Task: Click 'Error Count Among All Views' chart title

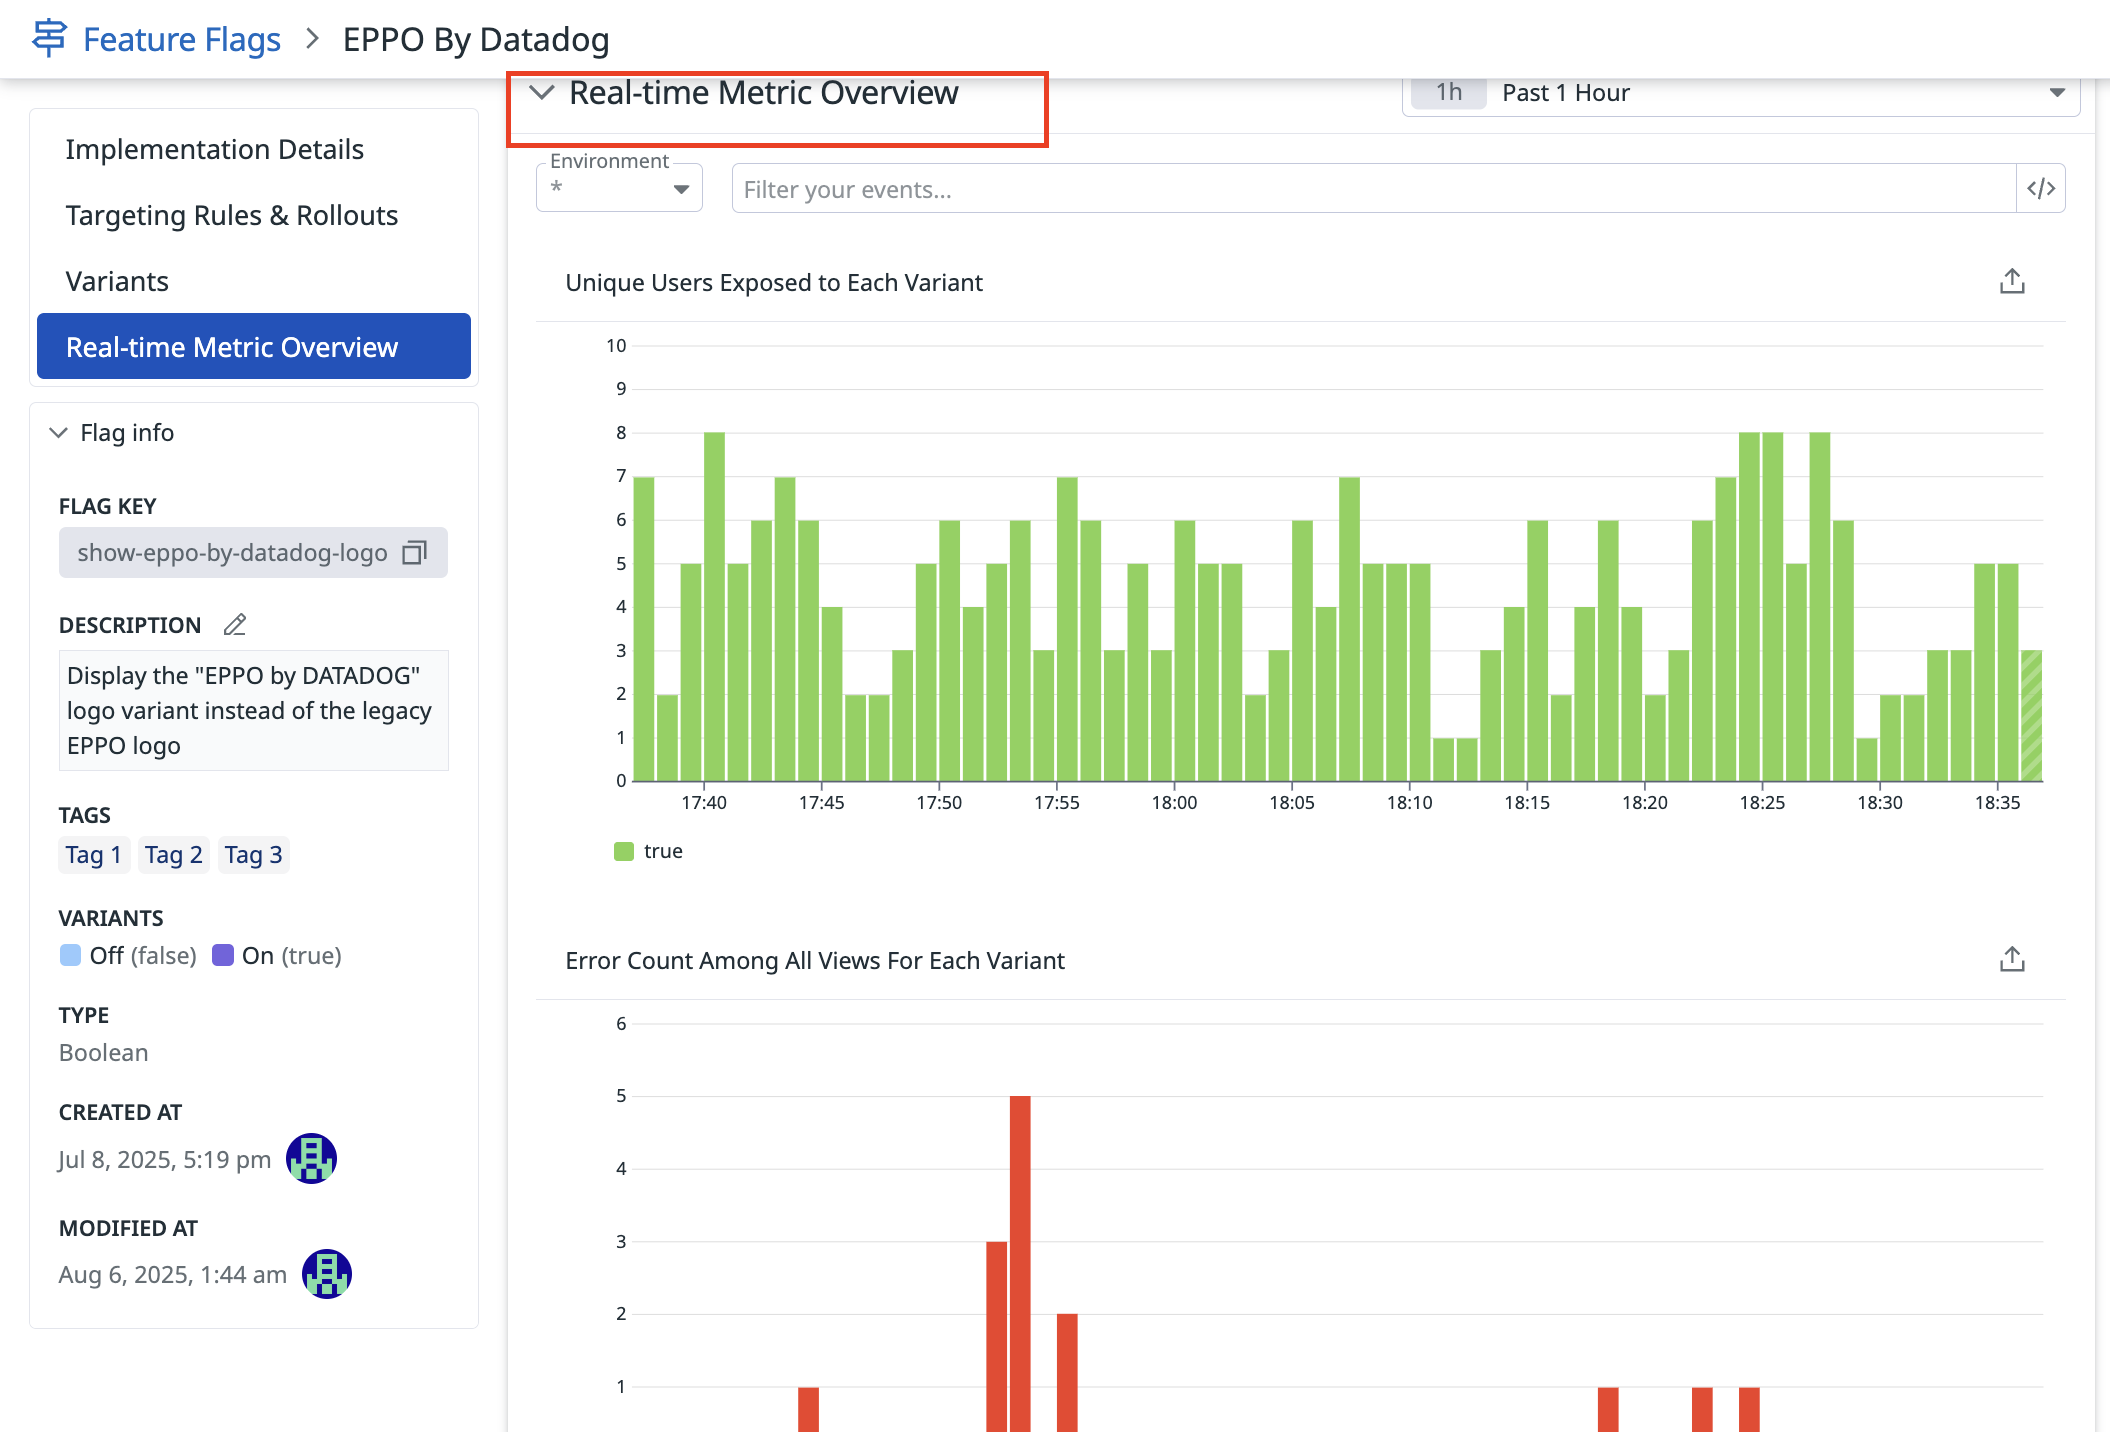Action: click(x=815, y=961)
